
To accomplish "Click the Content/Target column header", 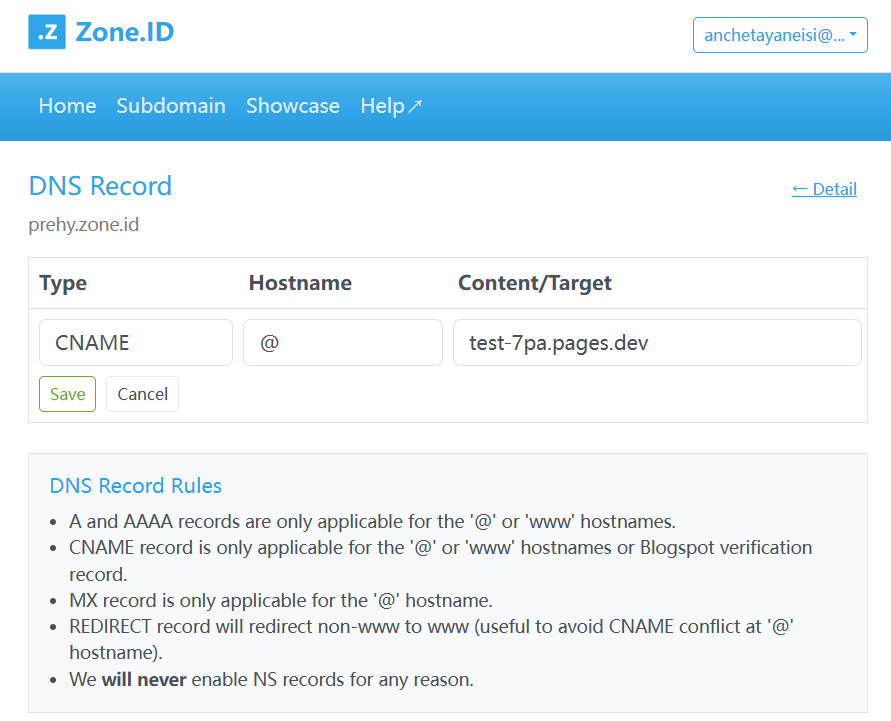I will 535,283.
